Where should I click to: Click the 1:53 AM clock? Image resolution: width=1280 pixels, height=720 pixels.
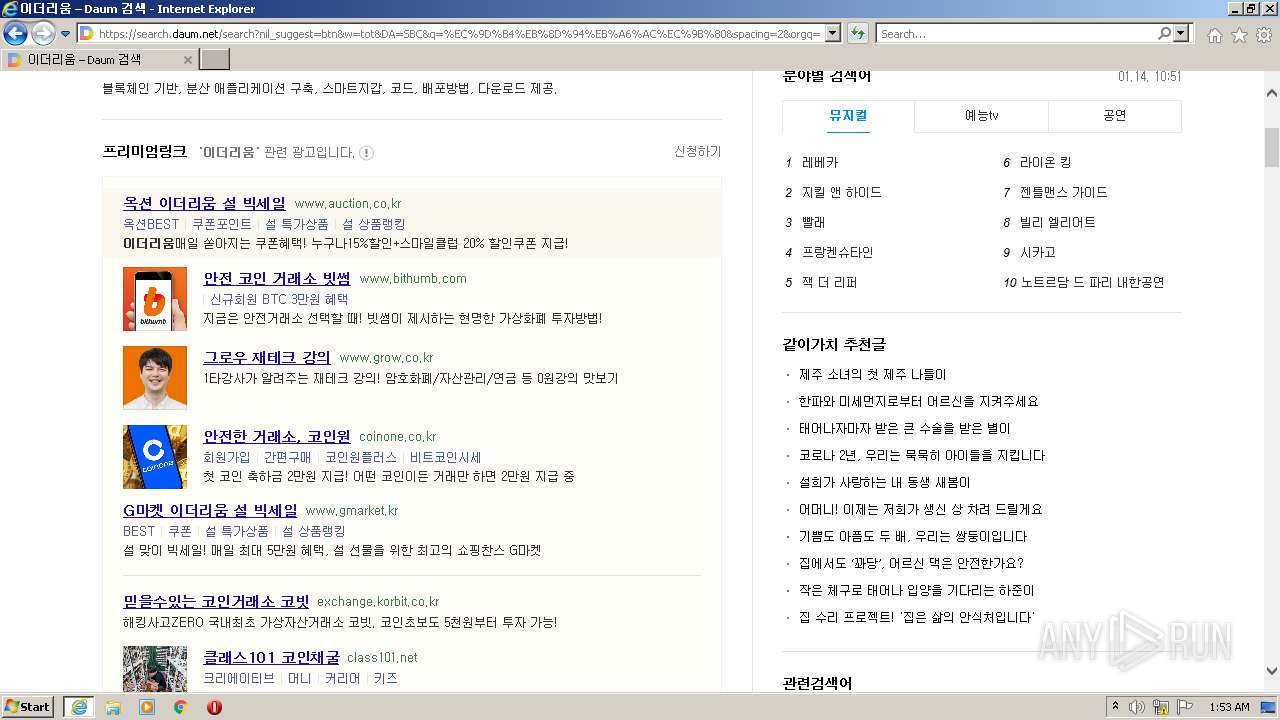1229,707
